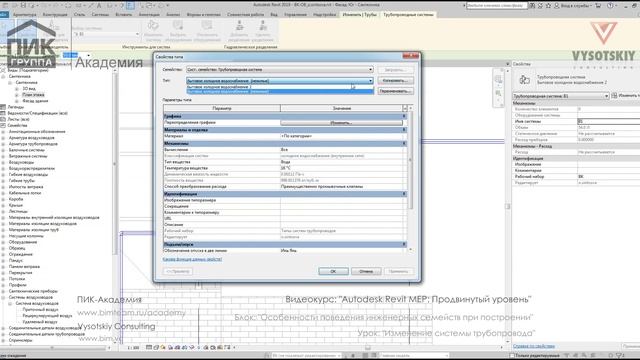Click the favorites star icon in title bar
Viewport: 640px width, 360px height.
point(548,6)
